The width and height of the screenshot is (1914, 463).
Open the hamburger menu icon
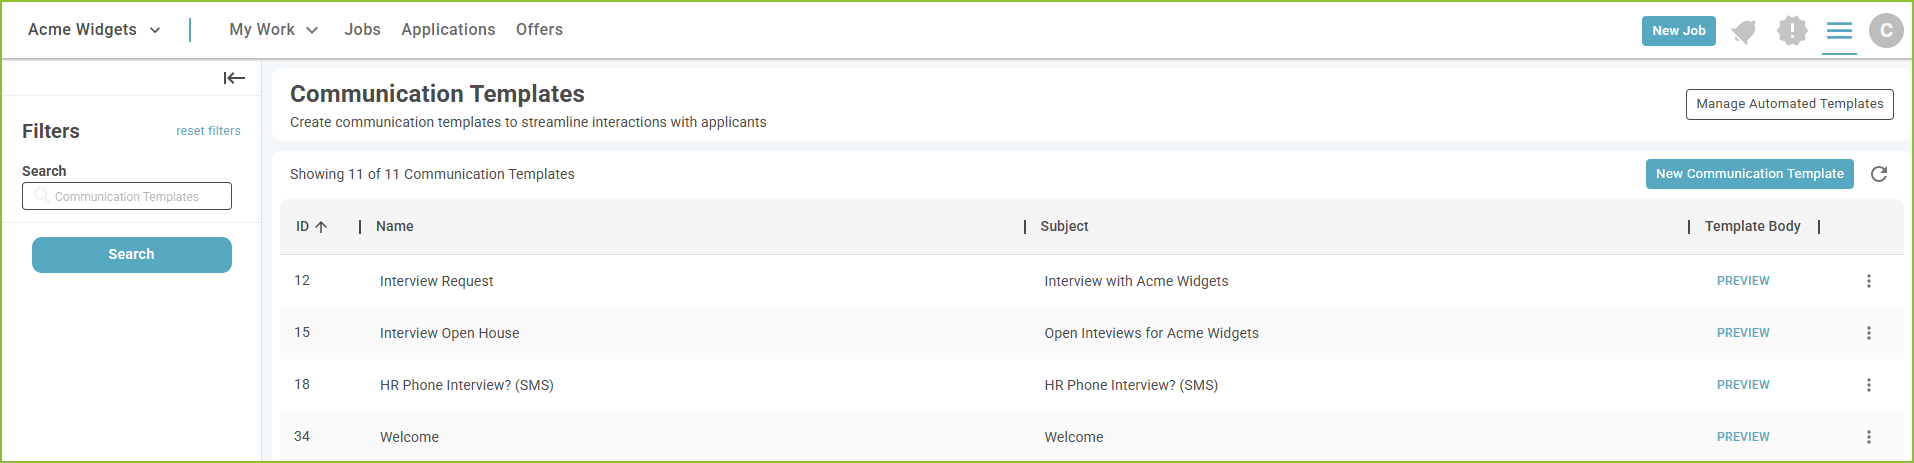click(x=1838, y=31)
